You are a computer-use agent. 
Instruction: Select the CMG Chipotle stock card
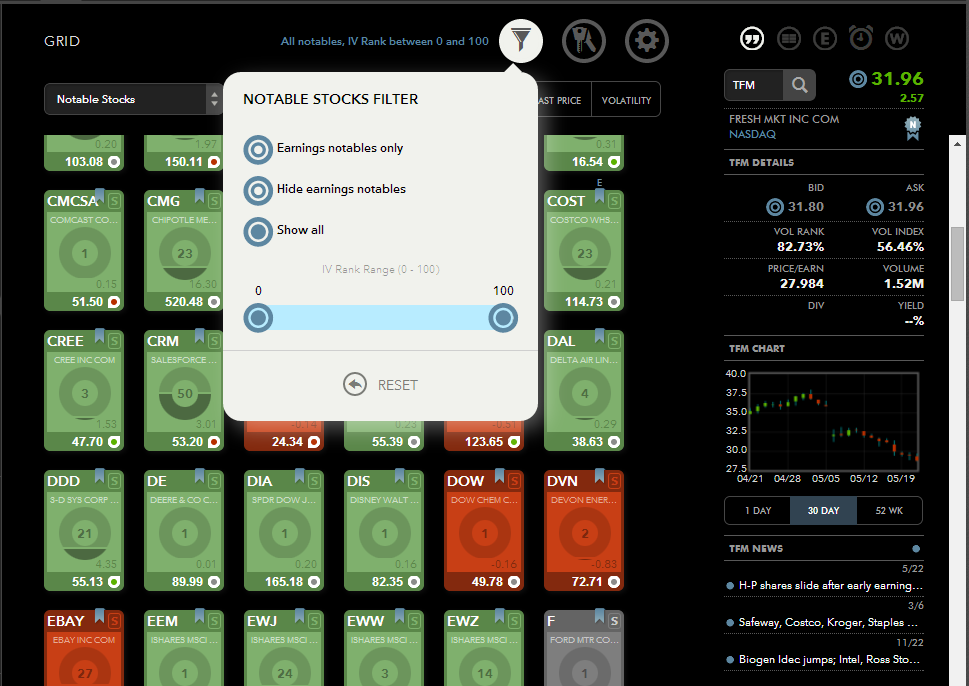184,250
